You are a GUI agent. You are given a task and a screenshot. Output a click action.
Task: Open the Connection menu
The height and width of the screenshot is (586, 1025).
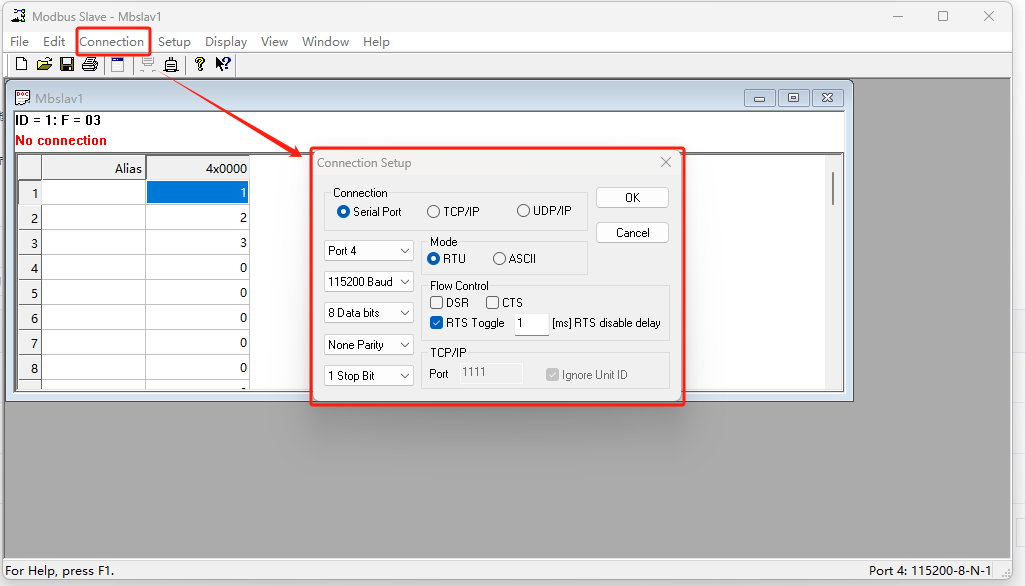[112, 42]
